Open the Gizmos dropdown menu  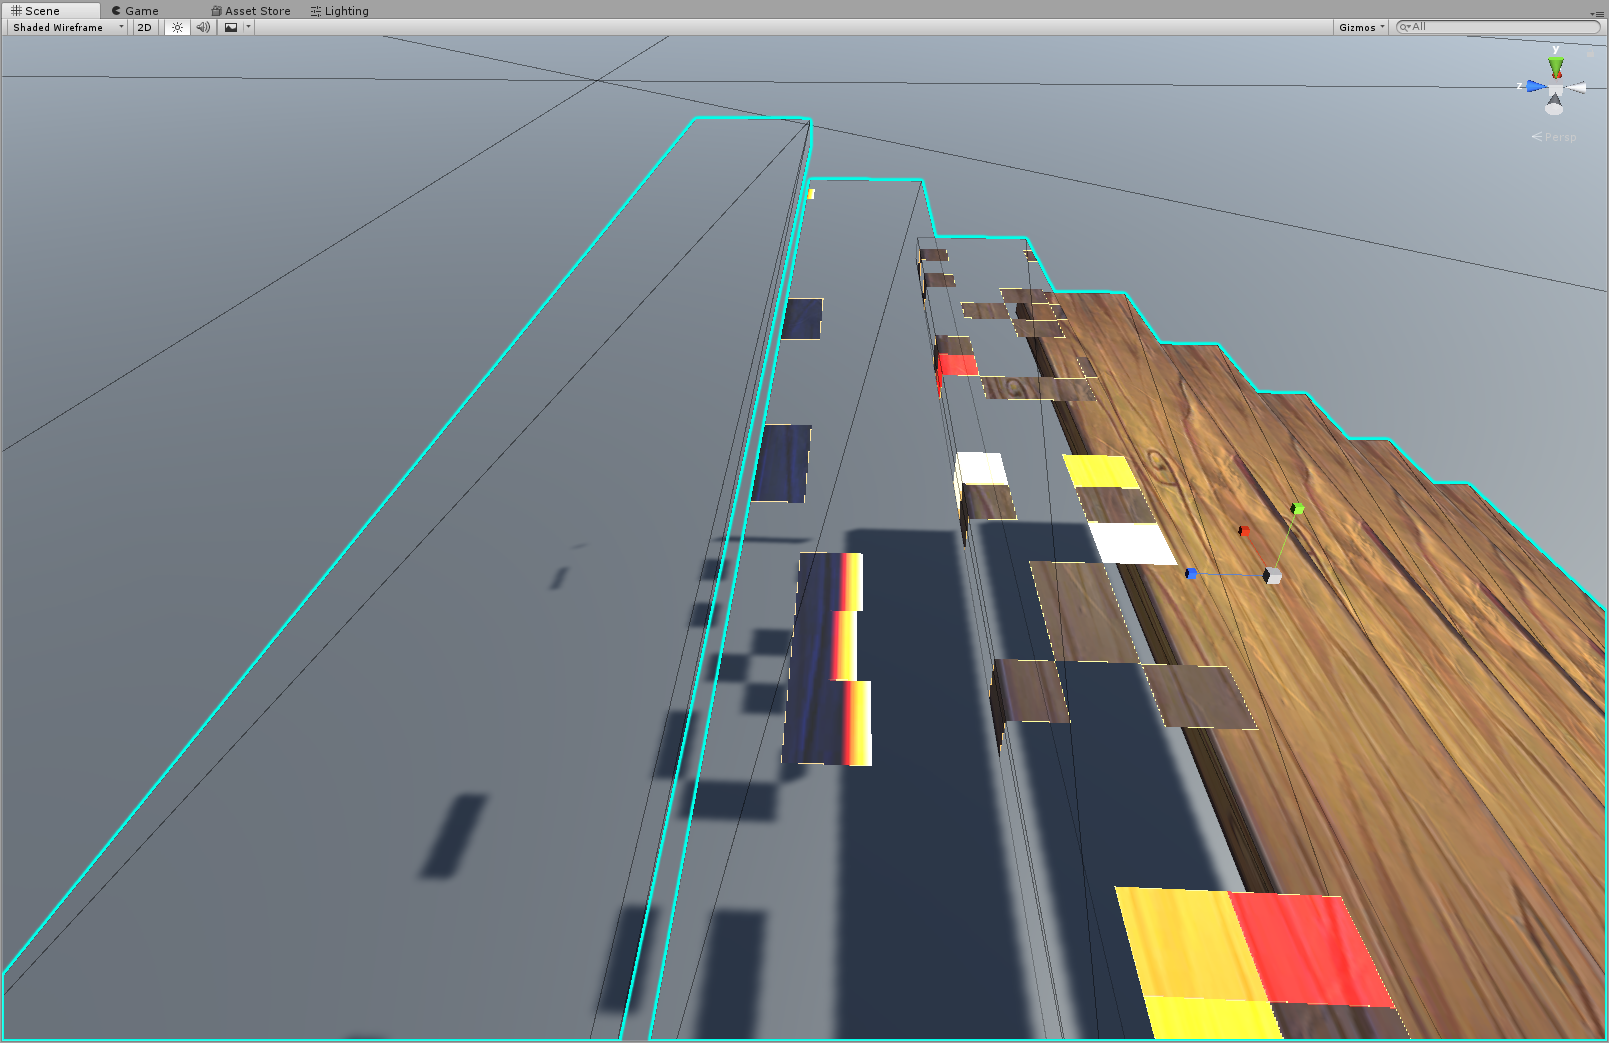tap(1361, 27)
